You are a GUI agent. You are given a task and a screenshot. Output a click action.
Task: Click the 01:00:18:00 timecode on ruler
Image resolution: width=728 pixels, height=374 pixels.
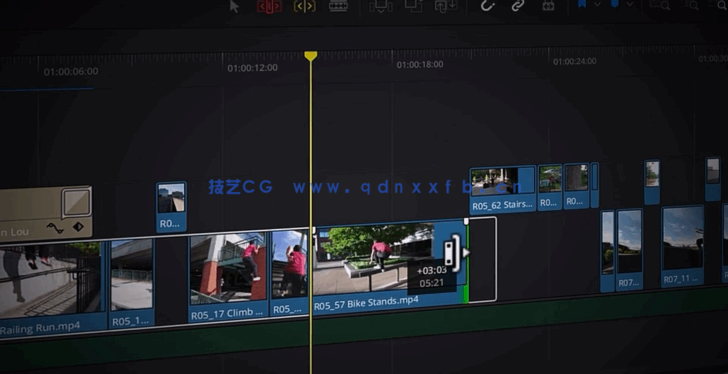point(420,64)
